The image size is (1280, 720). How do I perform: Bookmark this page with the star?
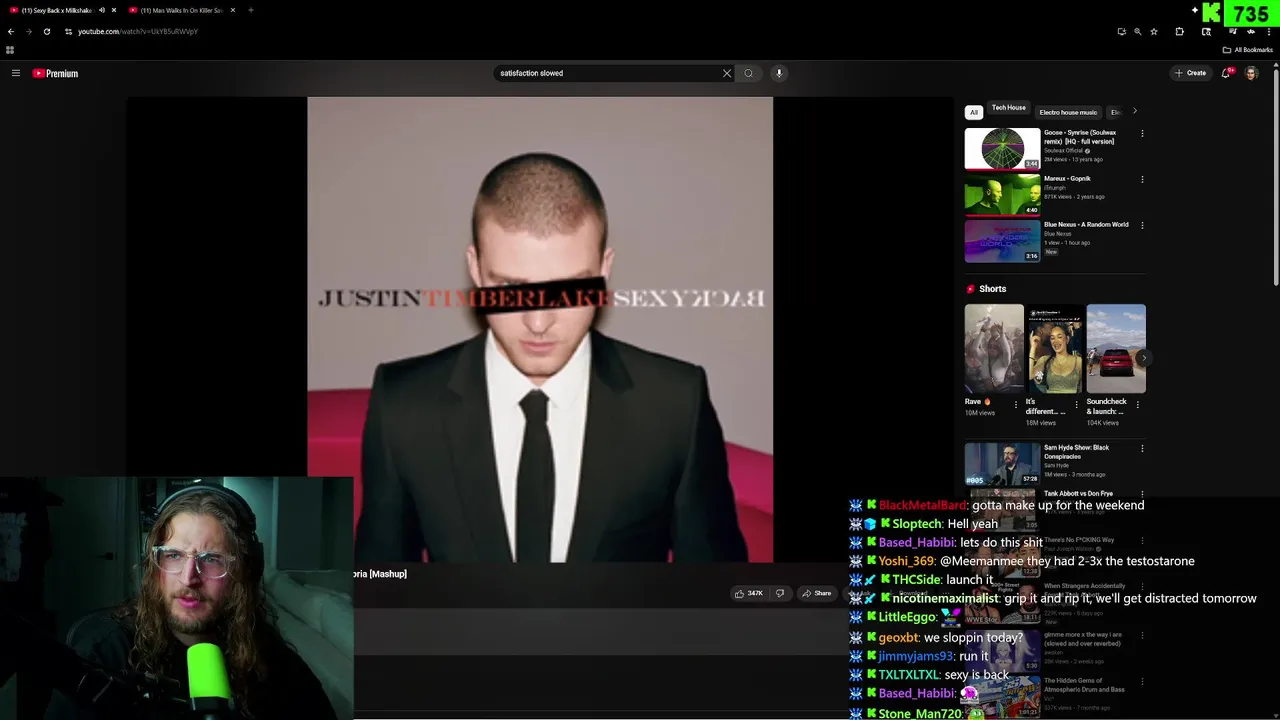[1154, 32]
